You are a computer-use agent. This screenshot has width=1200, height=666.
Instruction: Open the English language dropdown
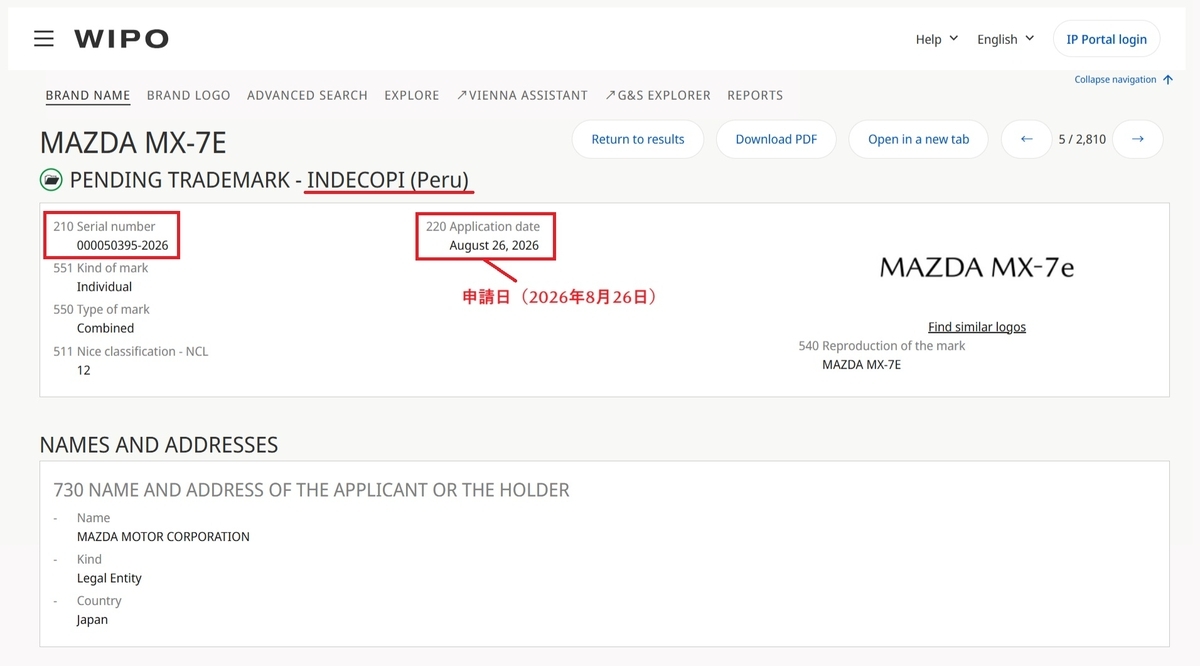tap(1006, 39)
